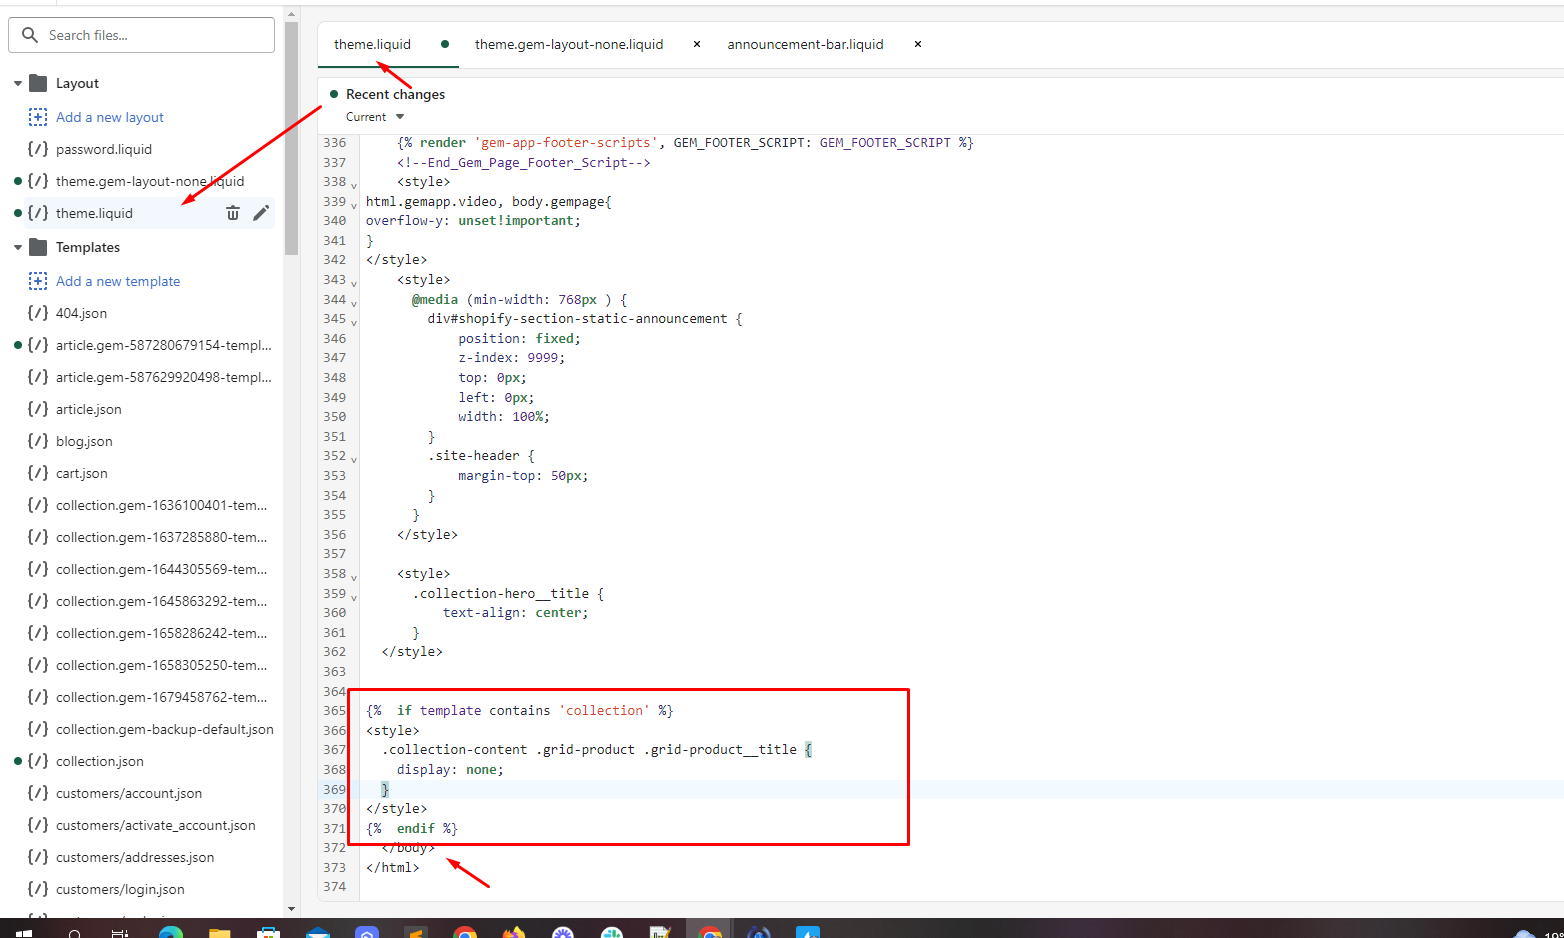Click line number 365 in the gutter

coord(334,711)
